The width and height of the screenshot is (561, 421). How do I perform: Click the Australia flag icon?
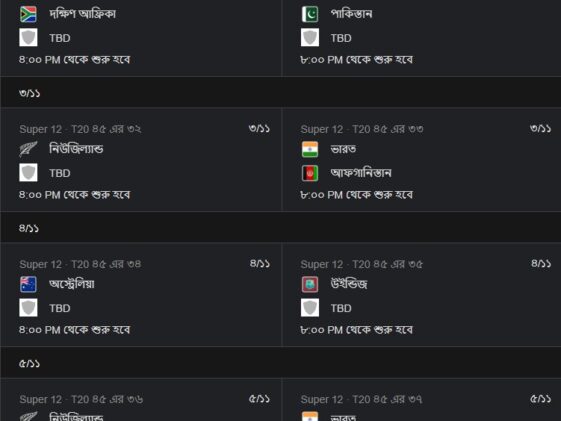[x=28, y=285]
